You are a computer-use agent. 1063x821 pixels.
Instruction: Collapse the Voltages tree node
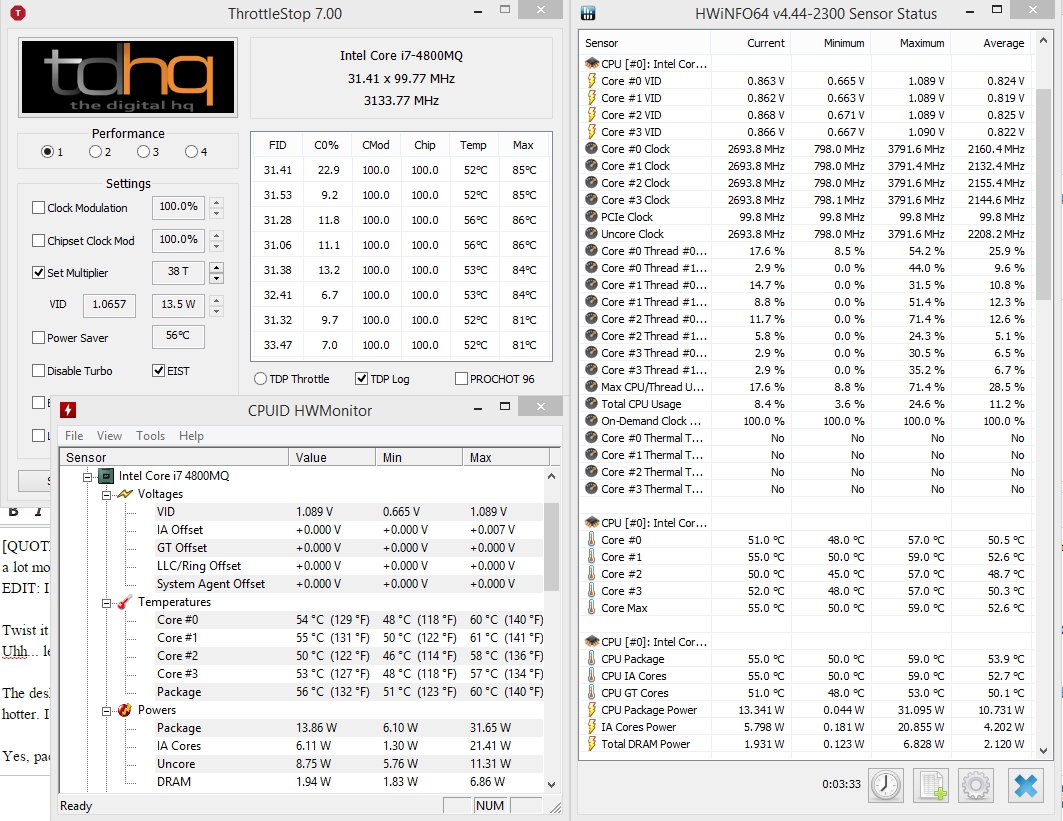tap(106, 495)
